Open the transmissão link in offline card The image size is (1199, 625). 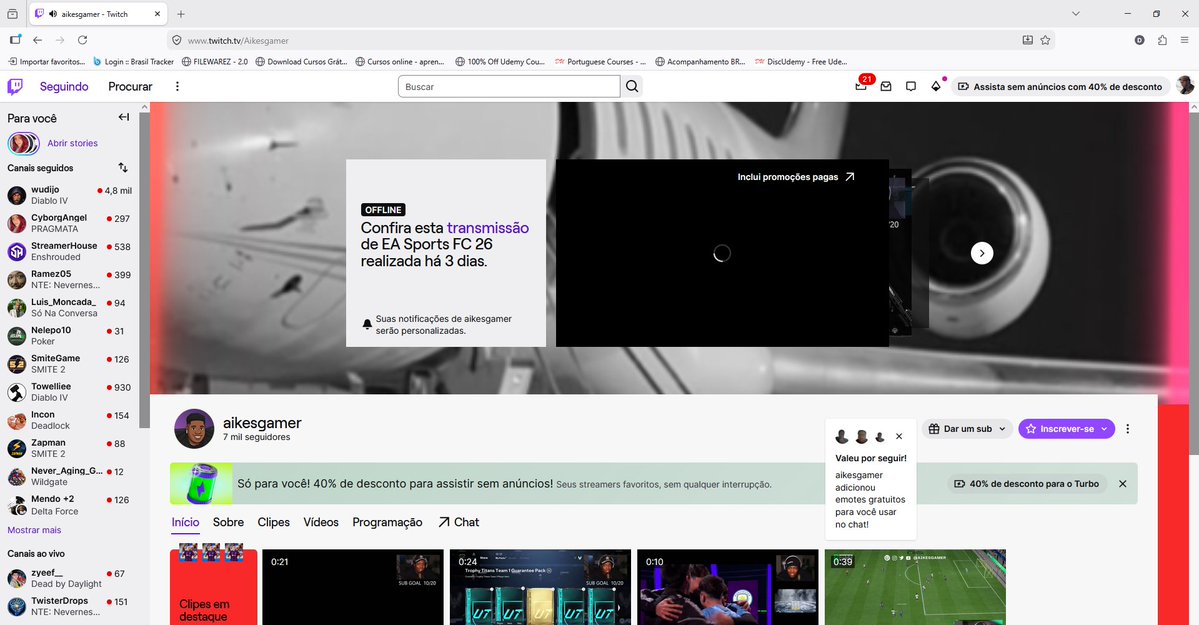(x=488, y=228)
